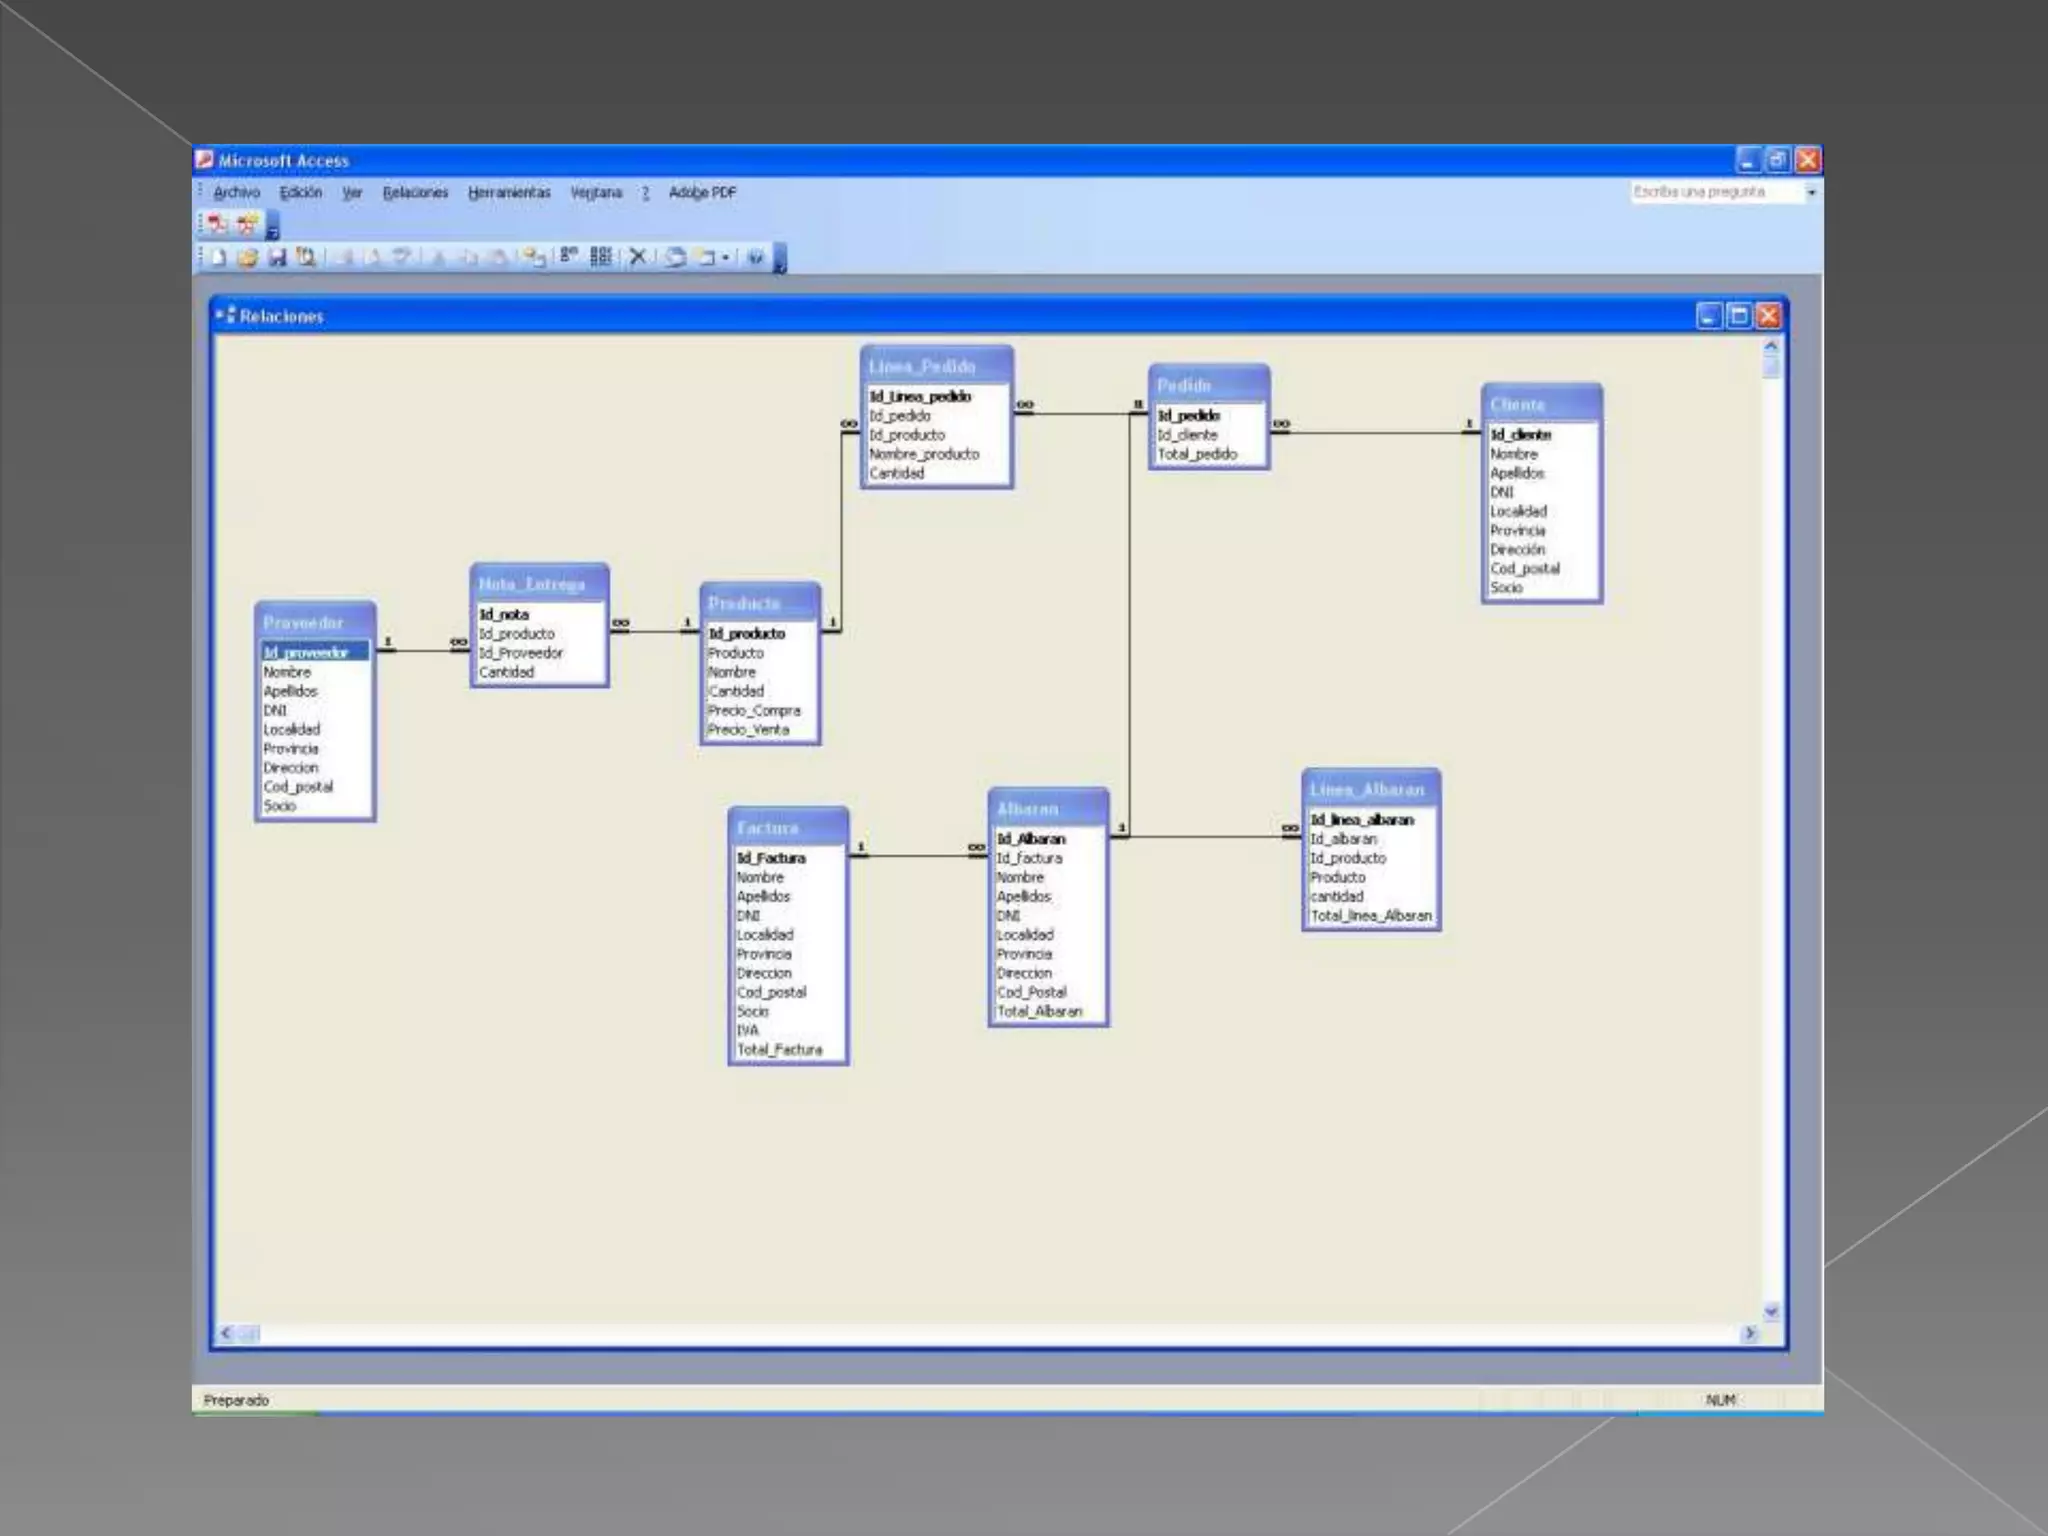Select the Pedido table title bar
Viewport: 2048px width, 1536px height.
pyautogui.click(x=1209, y=385)
